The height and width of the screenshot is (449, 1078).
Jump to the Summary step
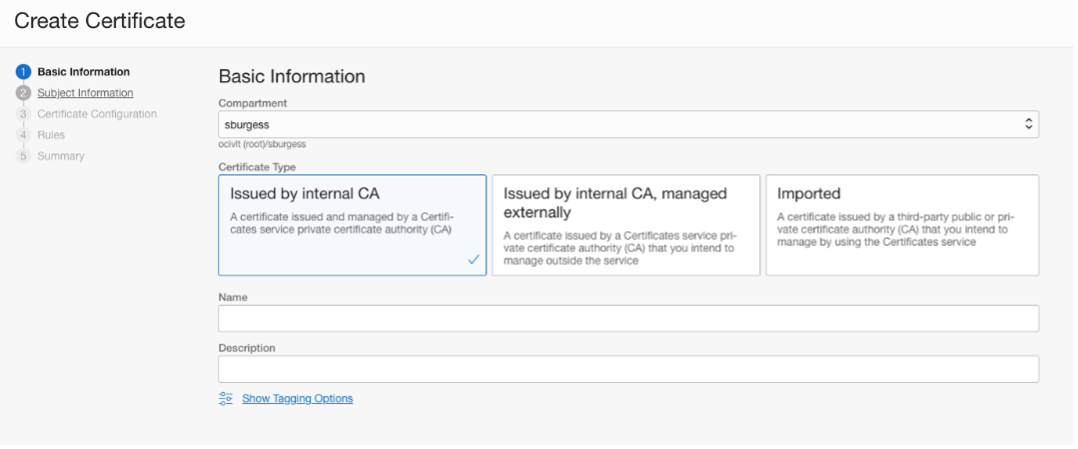click(x=61, y=156)
